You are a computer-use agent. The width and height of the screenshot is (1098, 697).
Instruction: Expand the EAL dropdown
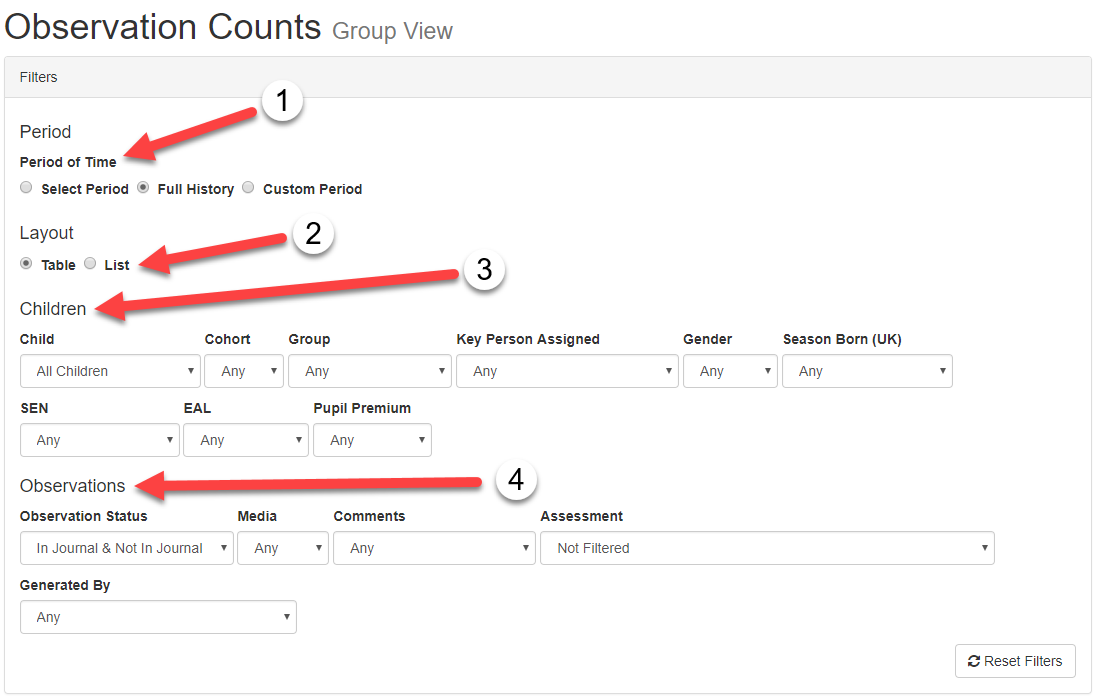pos(246,440)
